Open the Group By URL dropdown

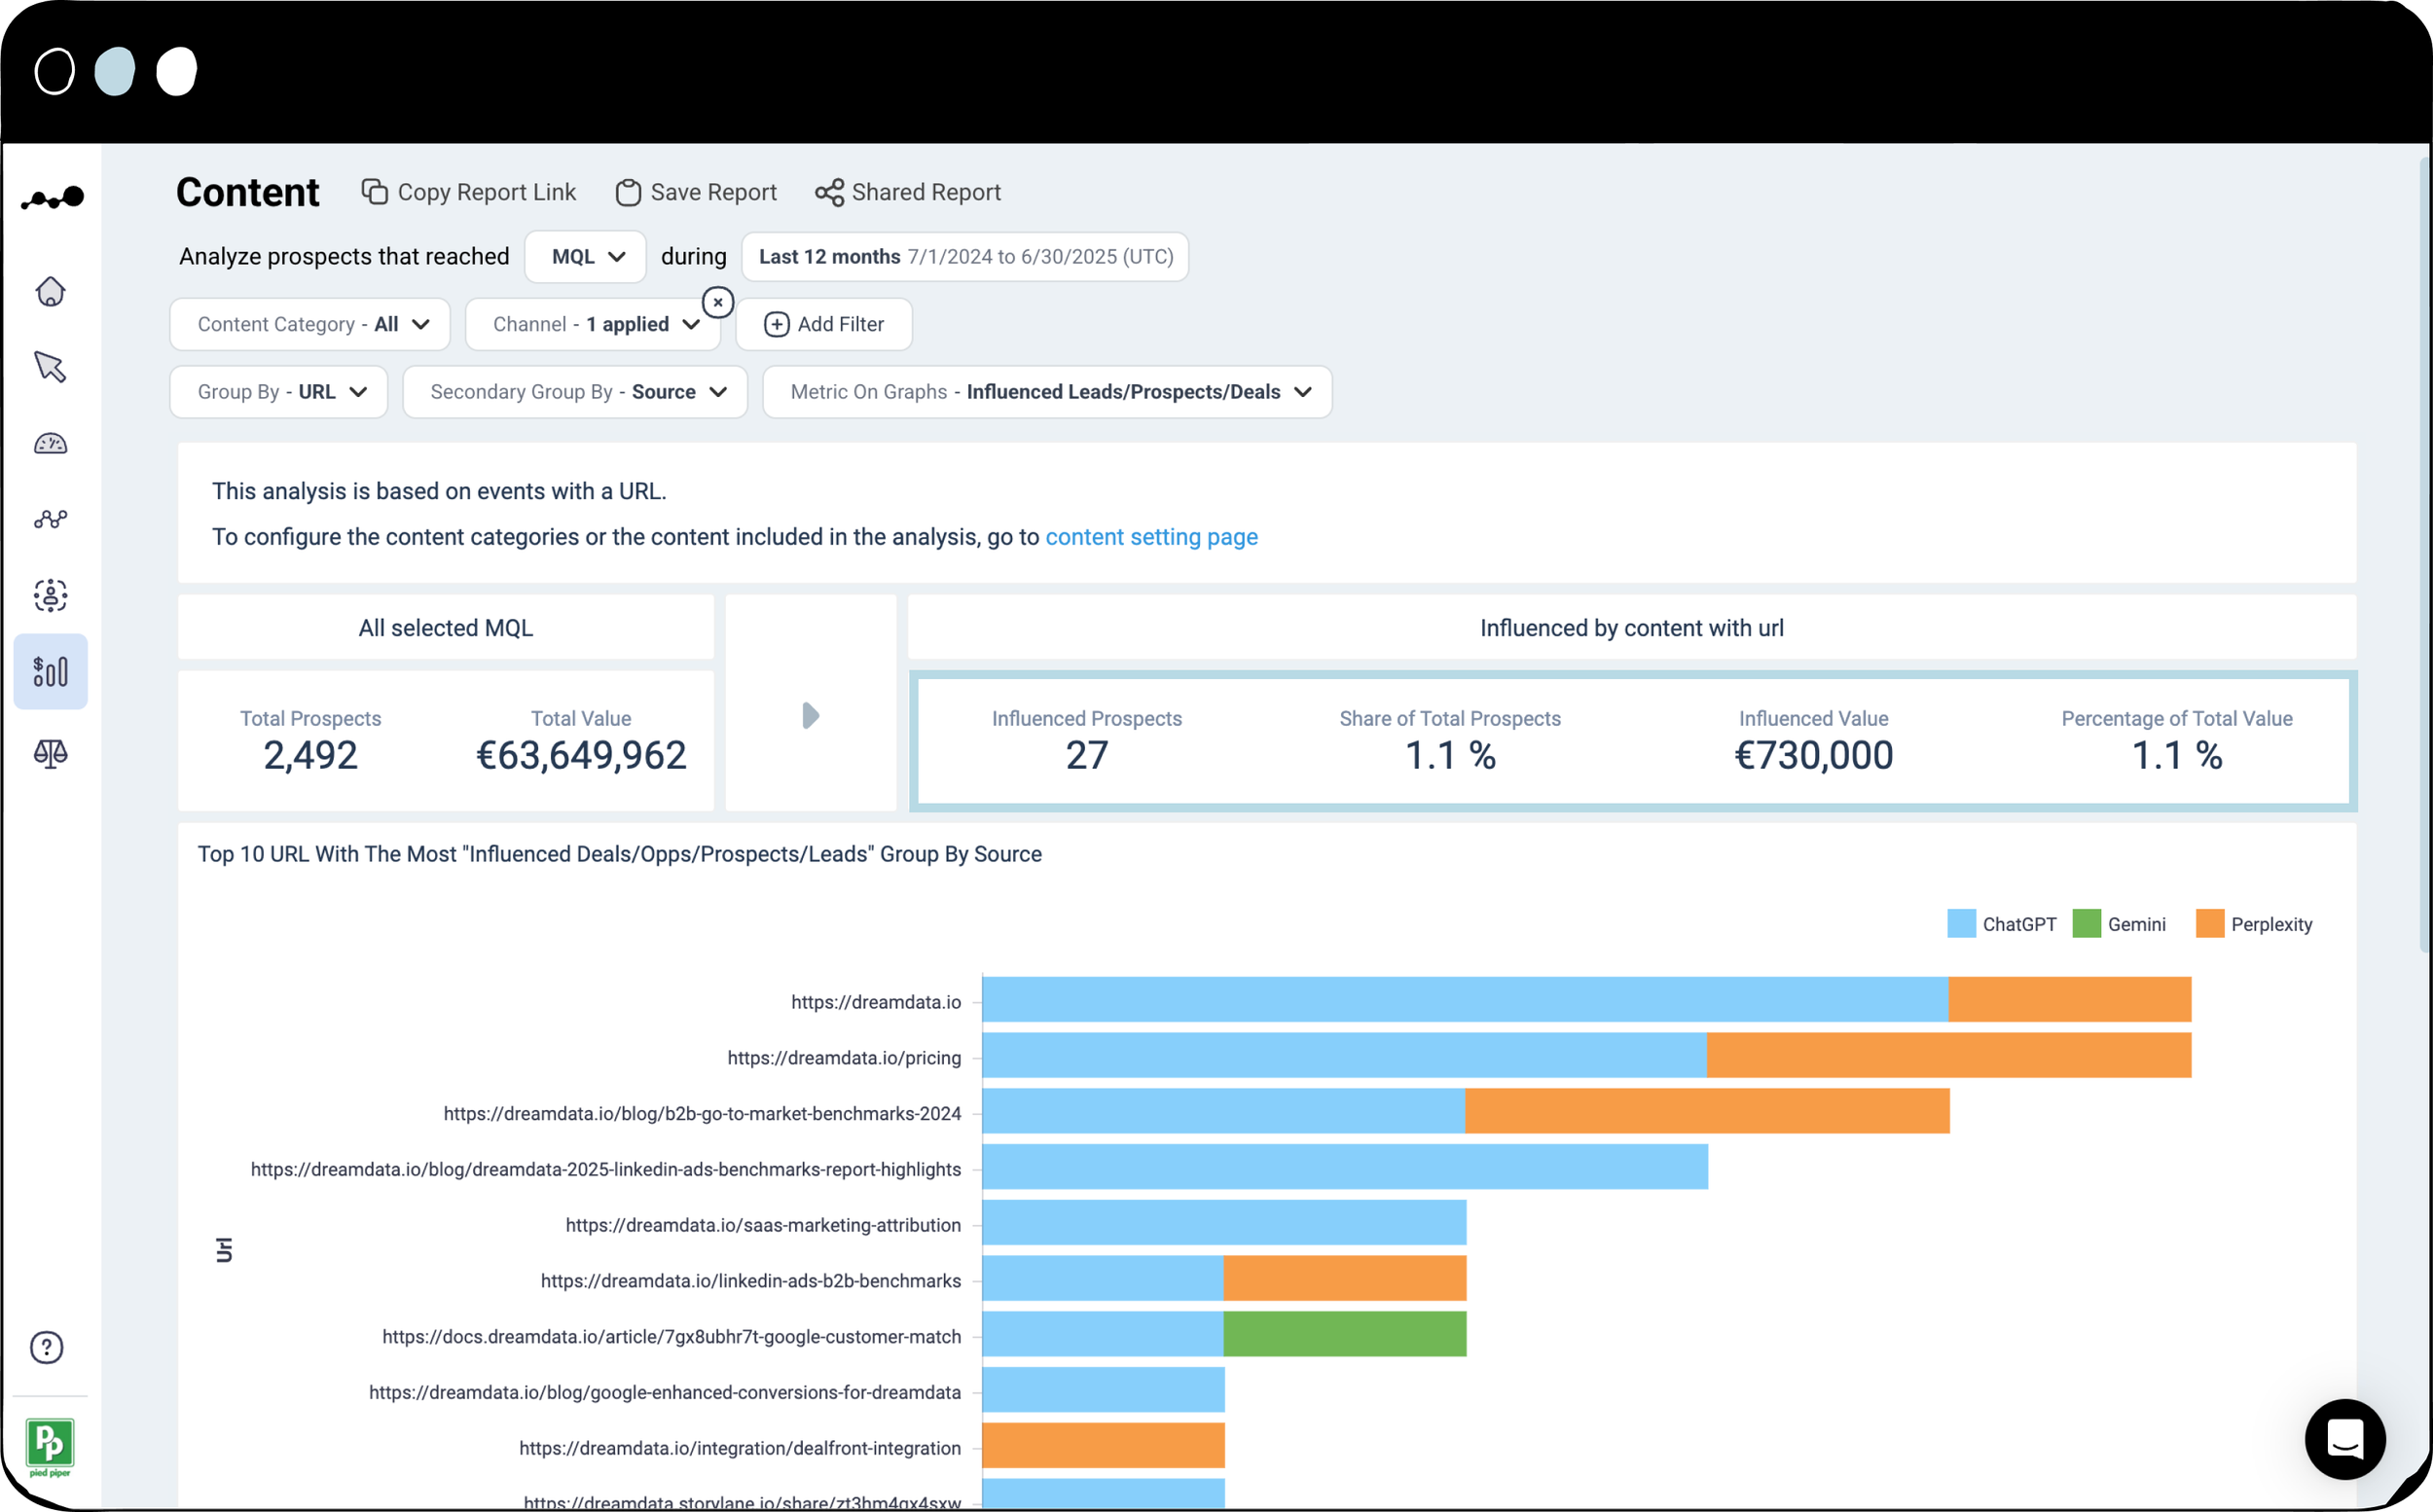[279, 392]
